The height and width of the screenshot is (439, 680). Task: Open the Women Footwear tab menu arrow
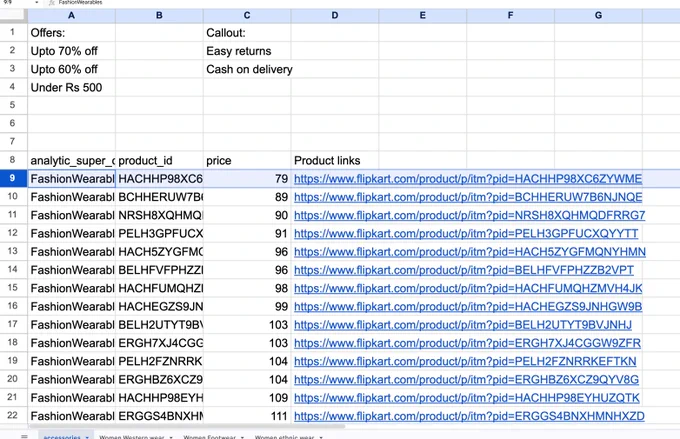pyautogui.click(x=242, y=437)
